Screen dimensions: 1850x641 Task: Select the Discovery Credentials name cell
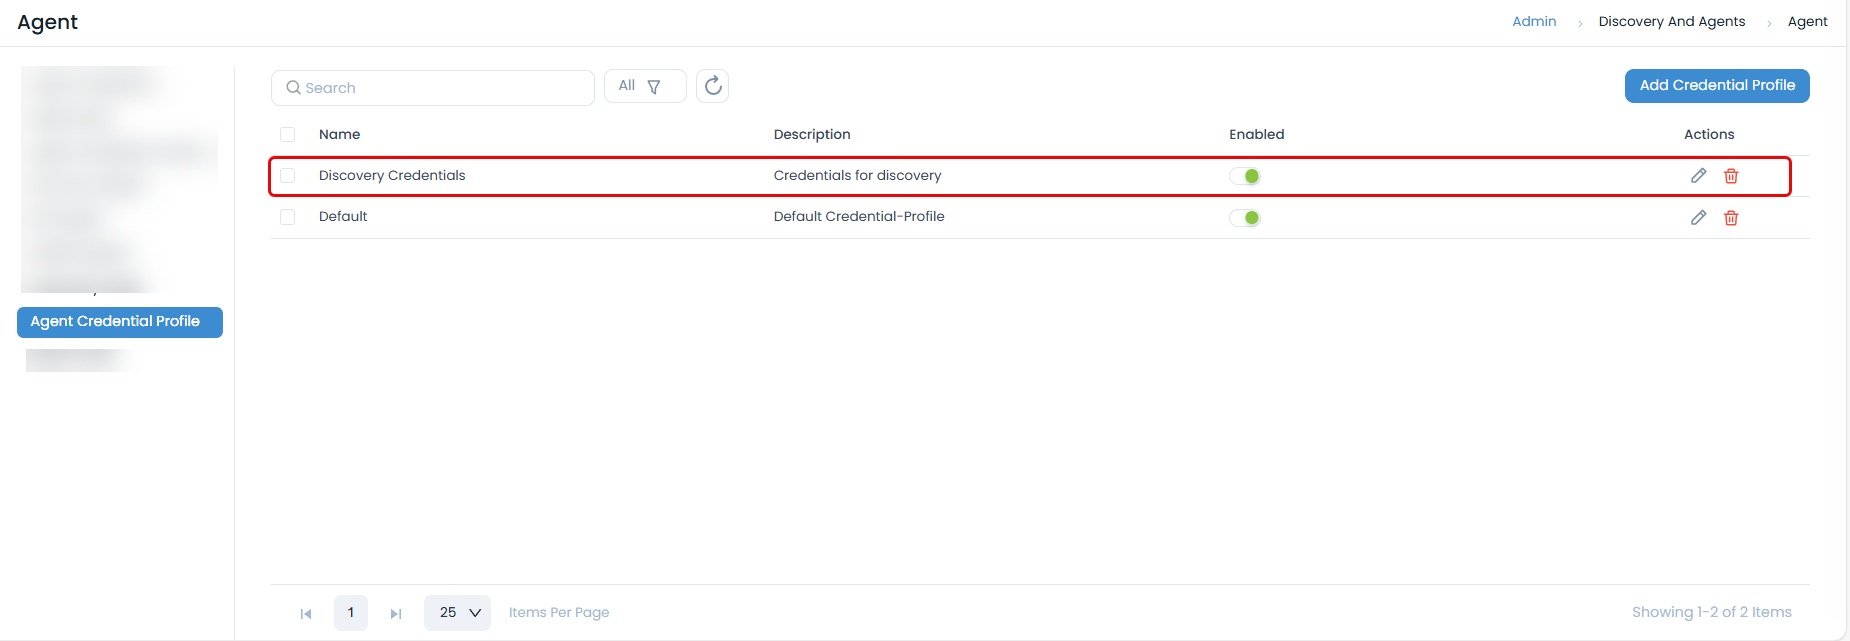392,175
